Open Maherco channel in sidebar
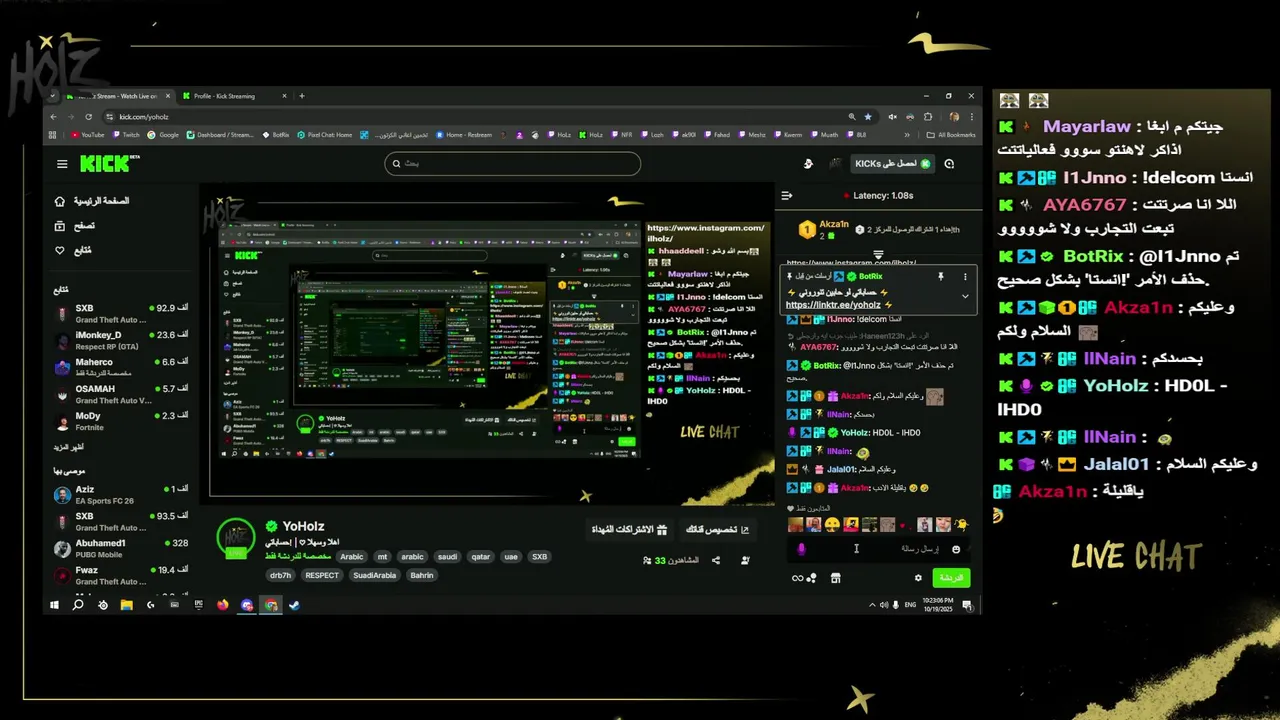Screen dimensions: 1280x720 pos(121,368)
